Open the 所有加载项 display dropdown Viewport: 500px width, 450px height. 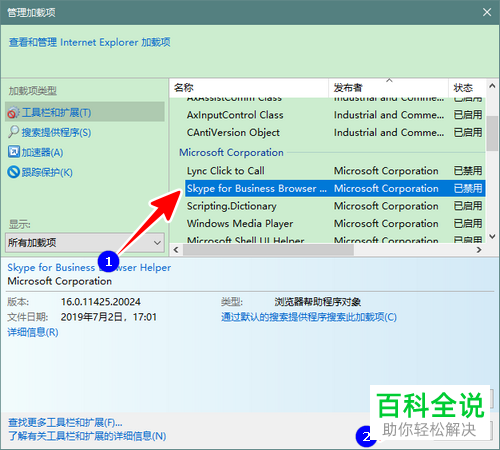coord(85,242)
